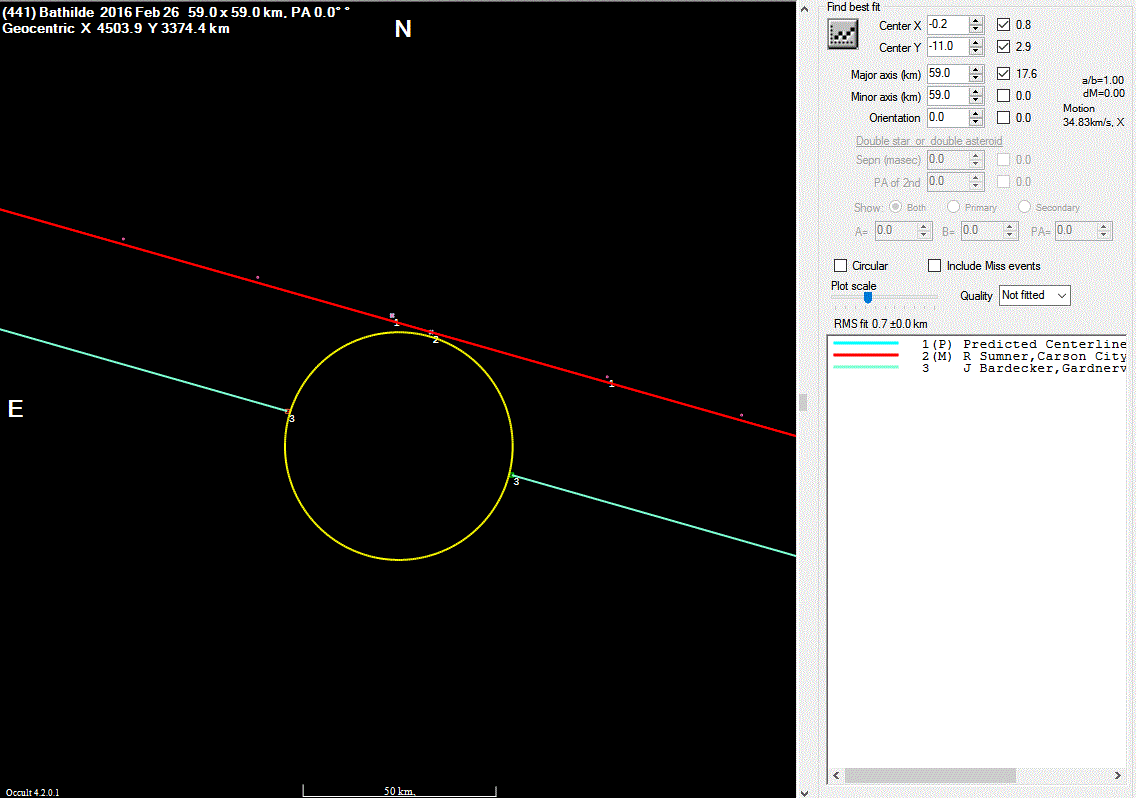The height and width of the screenshot is (798, 1136).
Task: Select R Sumner, Carson City legend entry
Action: (980, 356)
